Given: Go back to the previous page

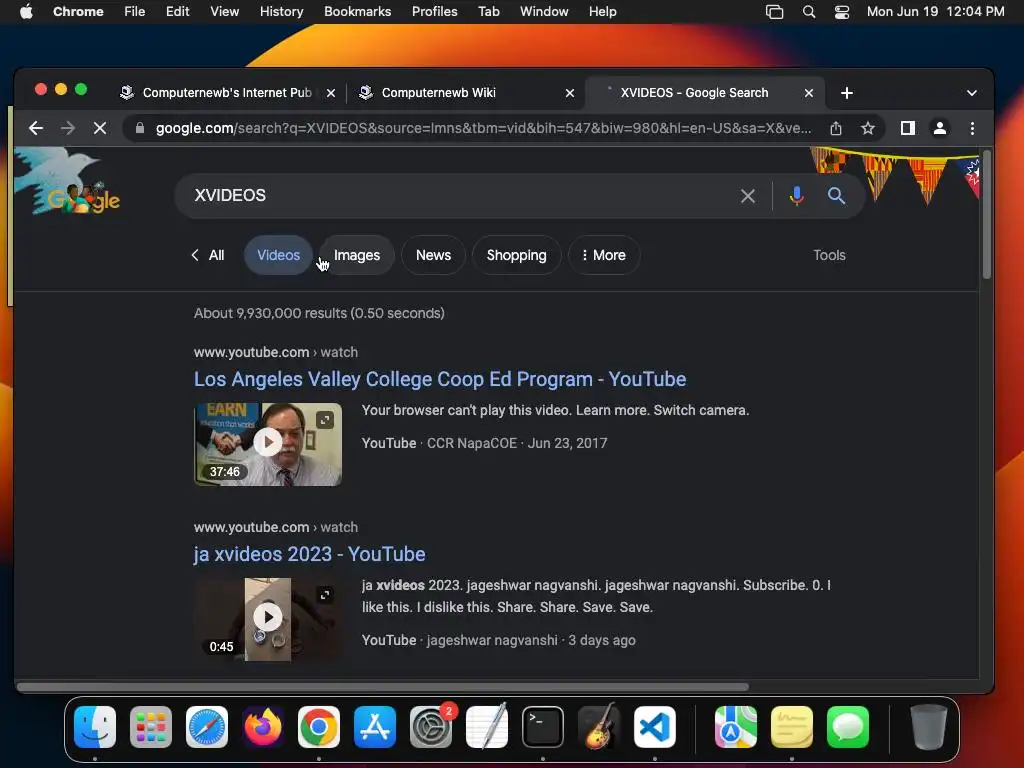Looking at the screenshot, I should 36,128.
